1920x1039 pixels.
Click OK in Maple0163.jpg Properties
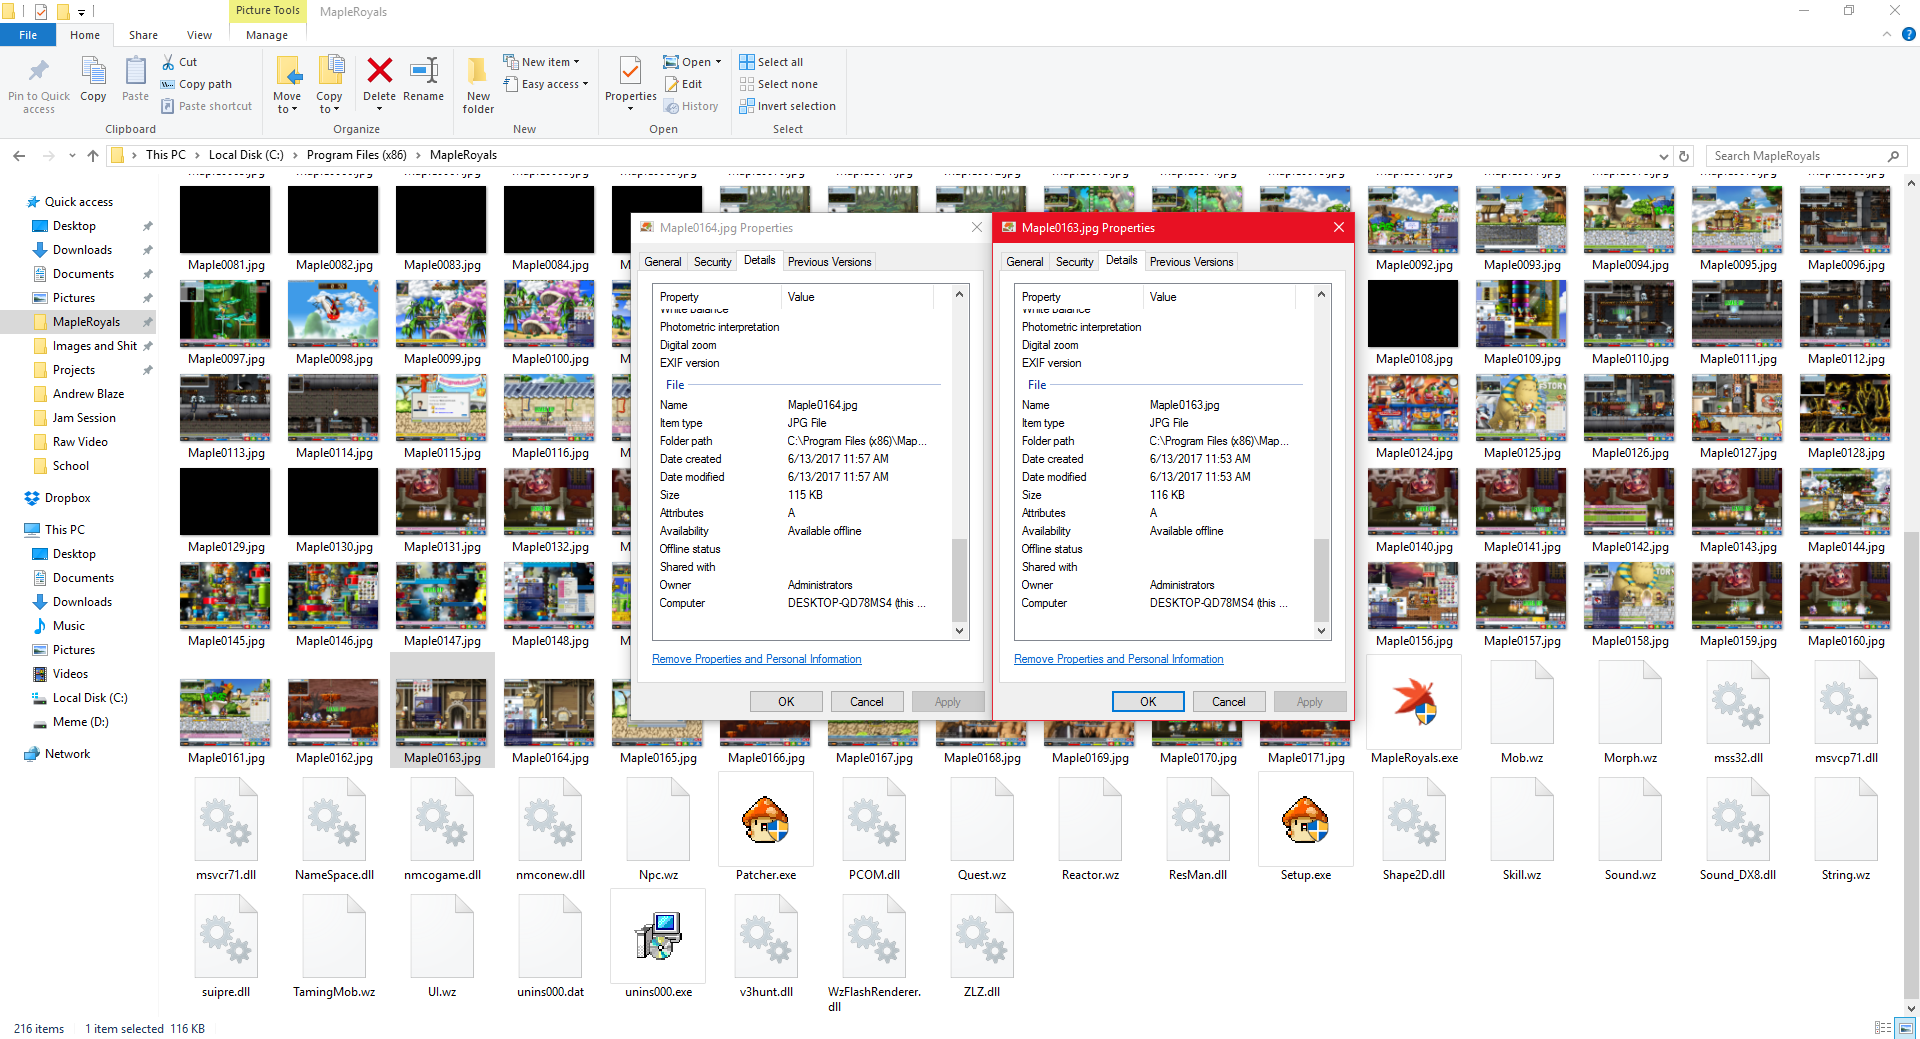coord(1148,701)
